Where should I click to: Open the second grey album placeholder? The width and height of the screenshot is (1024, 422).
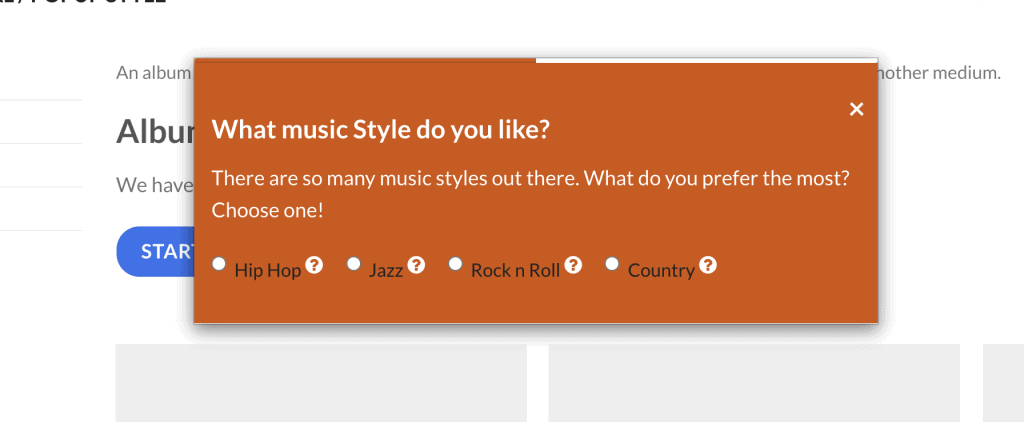click(754, 383)
